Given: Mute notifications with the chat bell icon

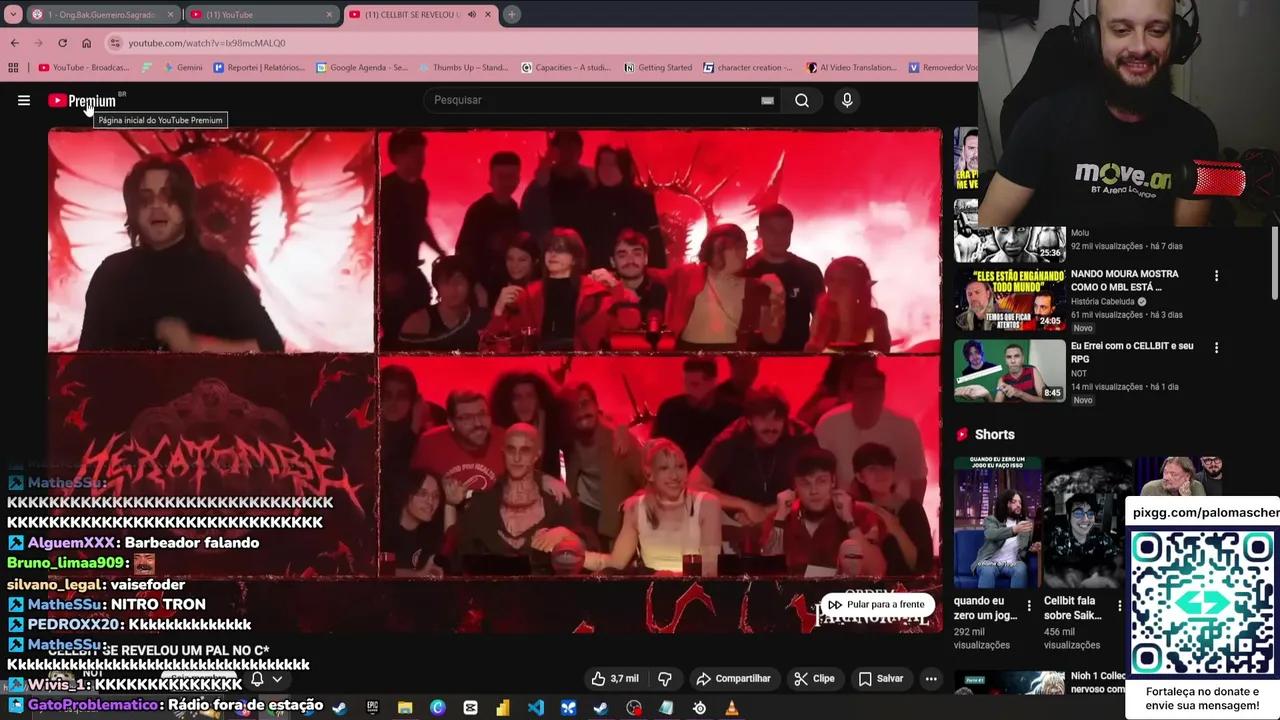Looking at the screenshot, I should tap(257, 679).
